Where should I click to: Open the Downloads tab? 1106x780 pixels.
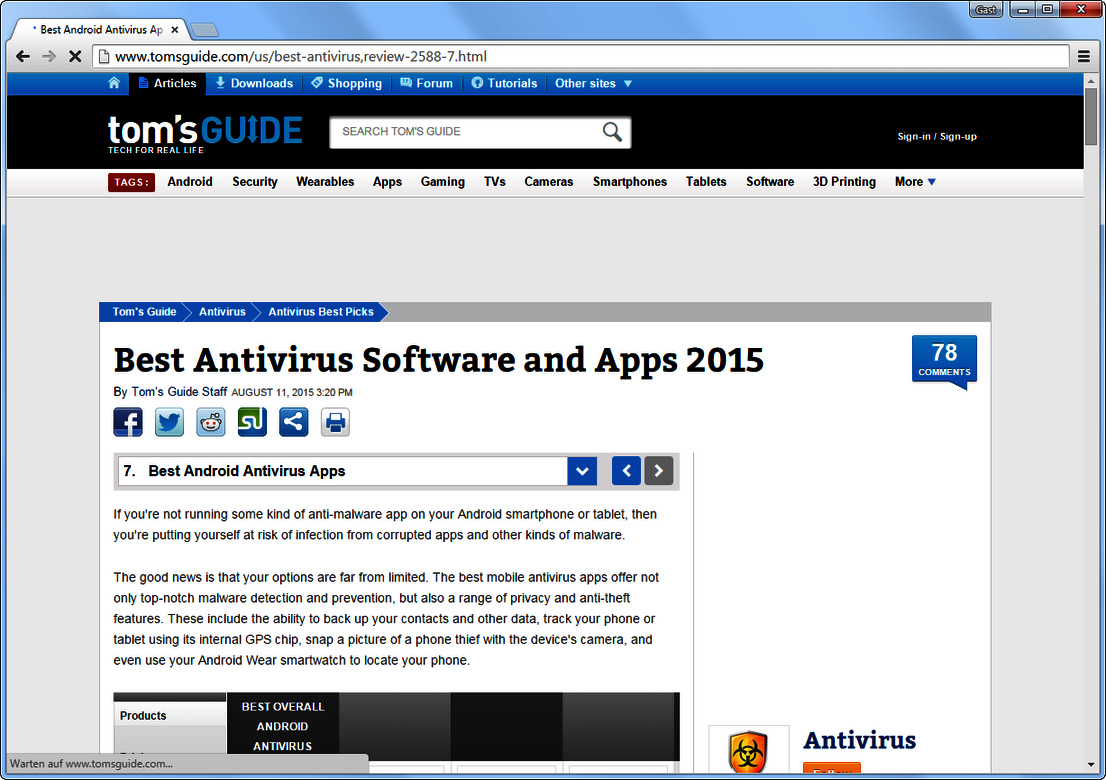coord(254,83)
